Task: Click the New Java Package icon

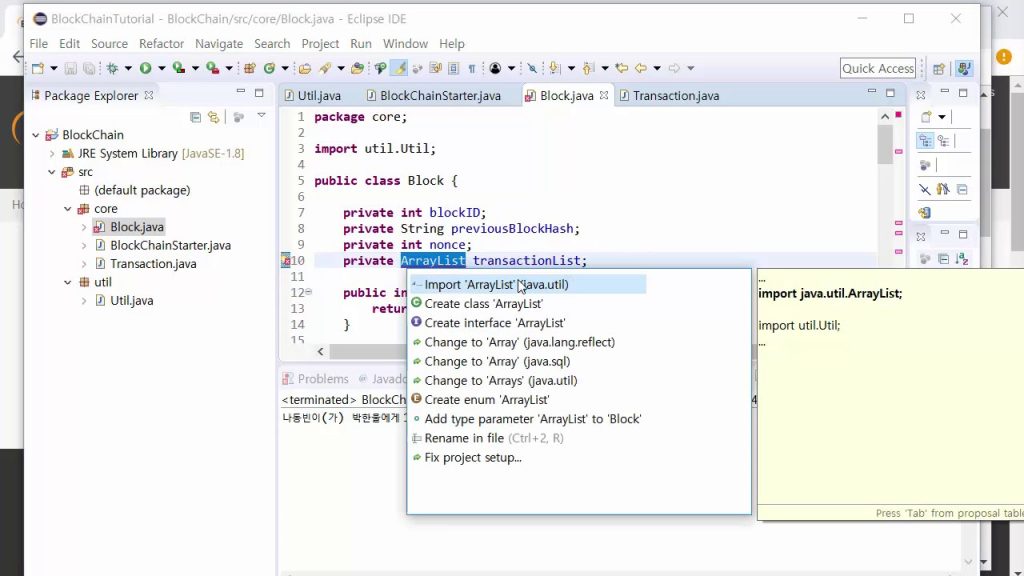Action: [x=249, y=68]
